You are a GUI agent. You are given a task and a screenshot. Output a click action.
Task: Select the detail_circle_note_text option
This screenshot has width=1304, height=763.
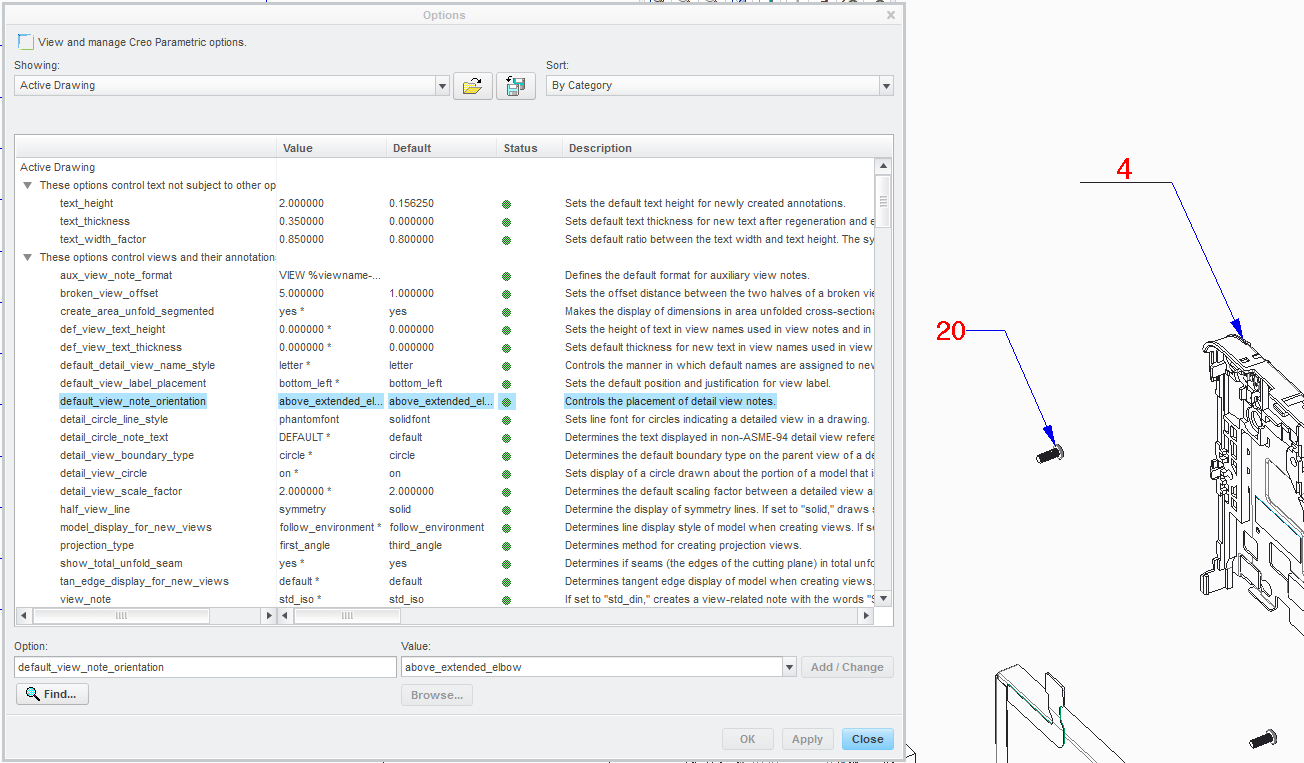[114, 438]
